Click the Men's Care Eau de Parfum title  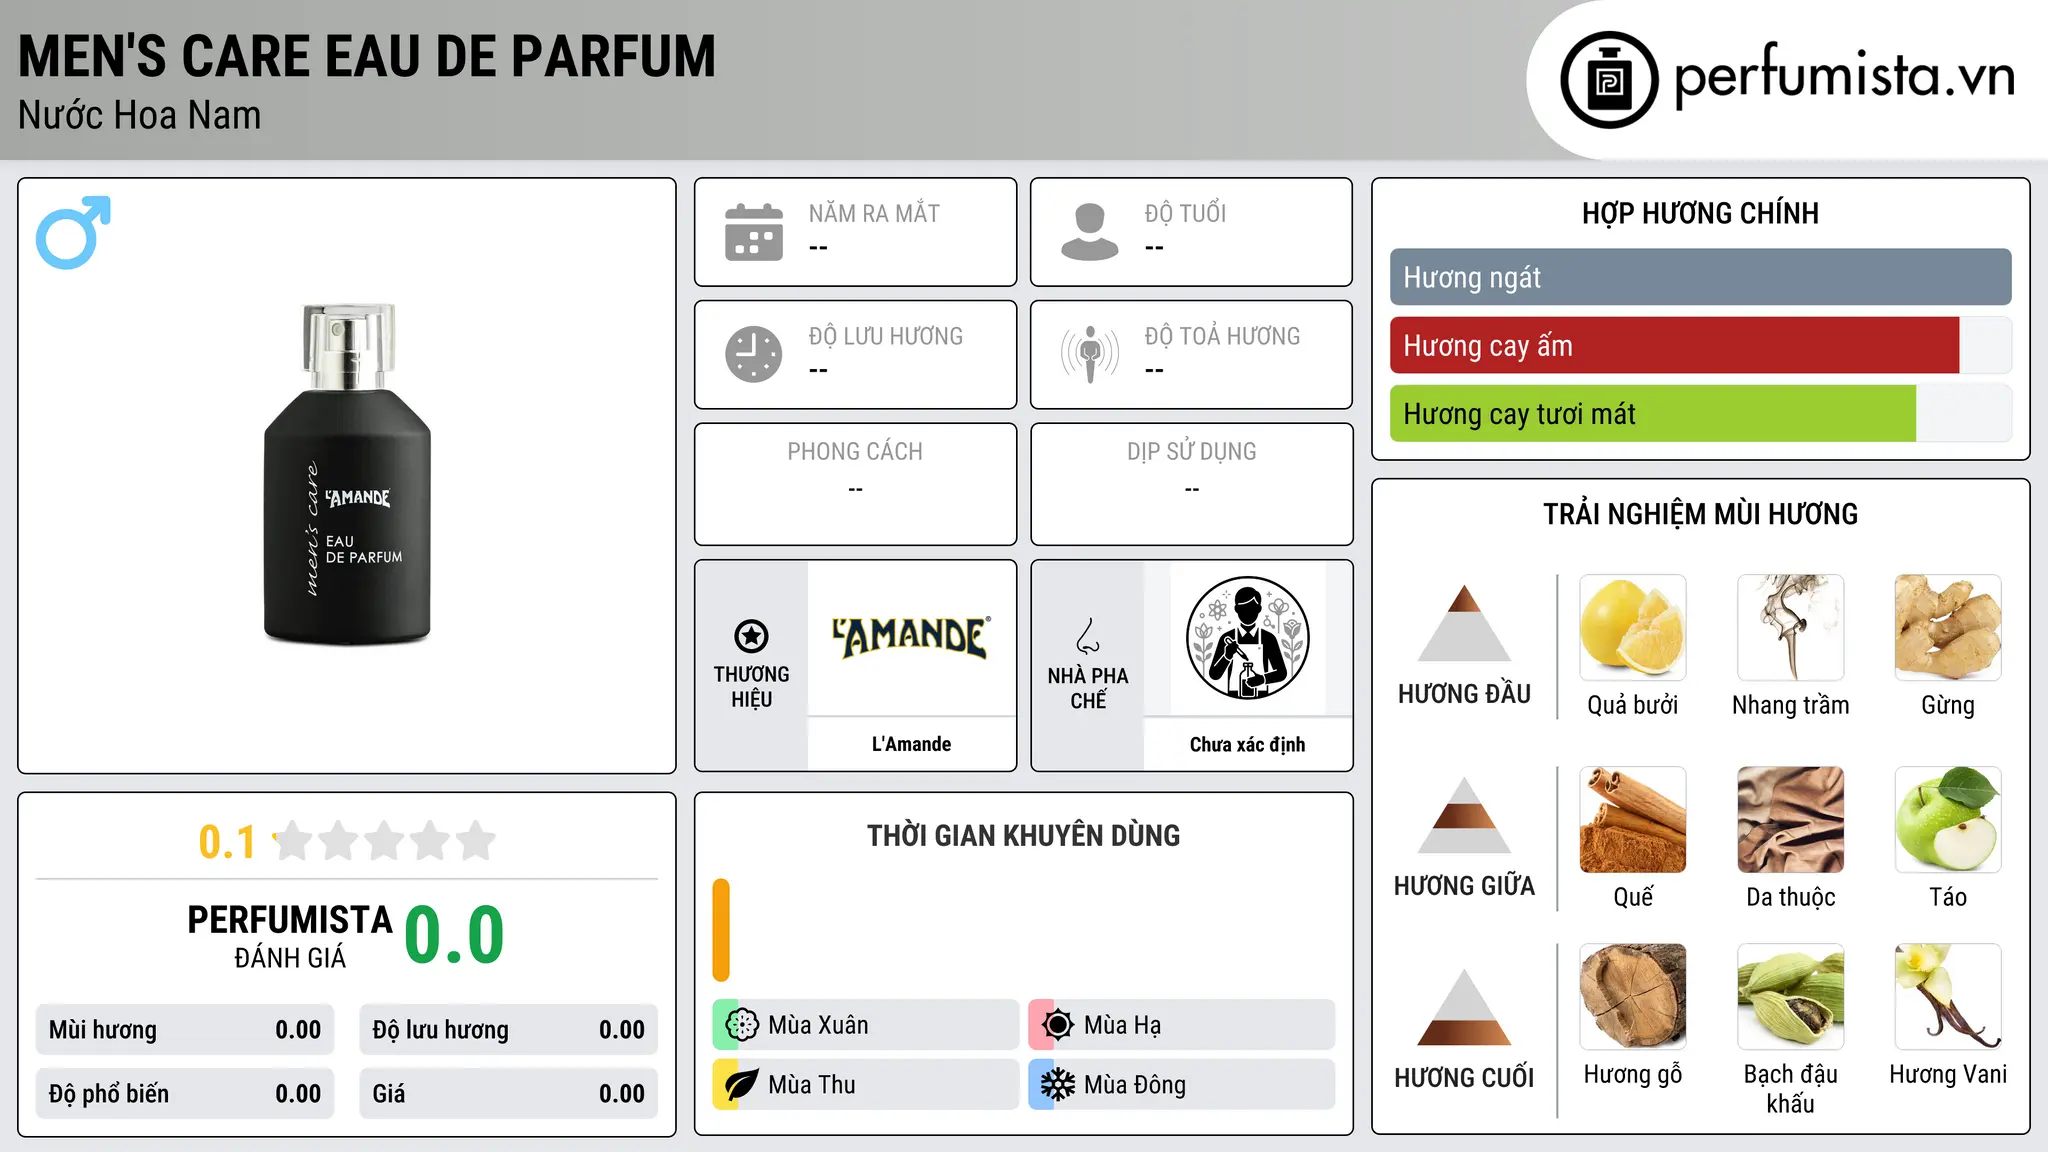[x=367, y=56]
